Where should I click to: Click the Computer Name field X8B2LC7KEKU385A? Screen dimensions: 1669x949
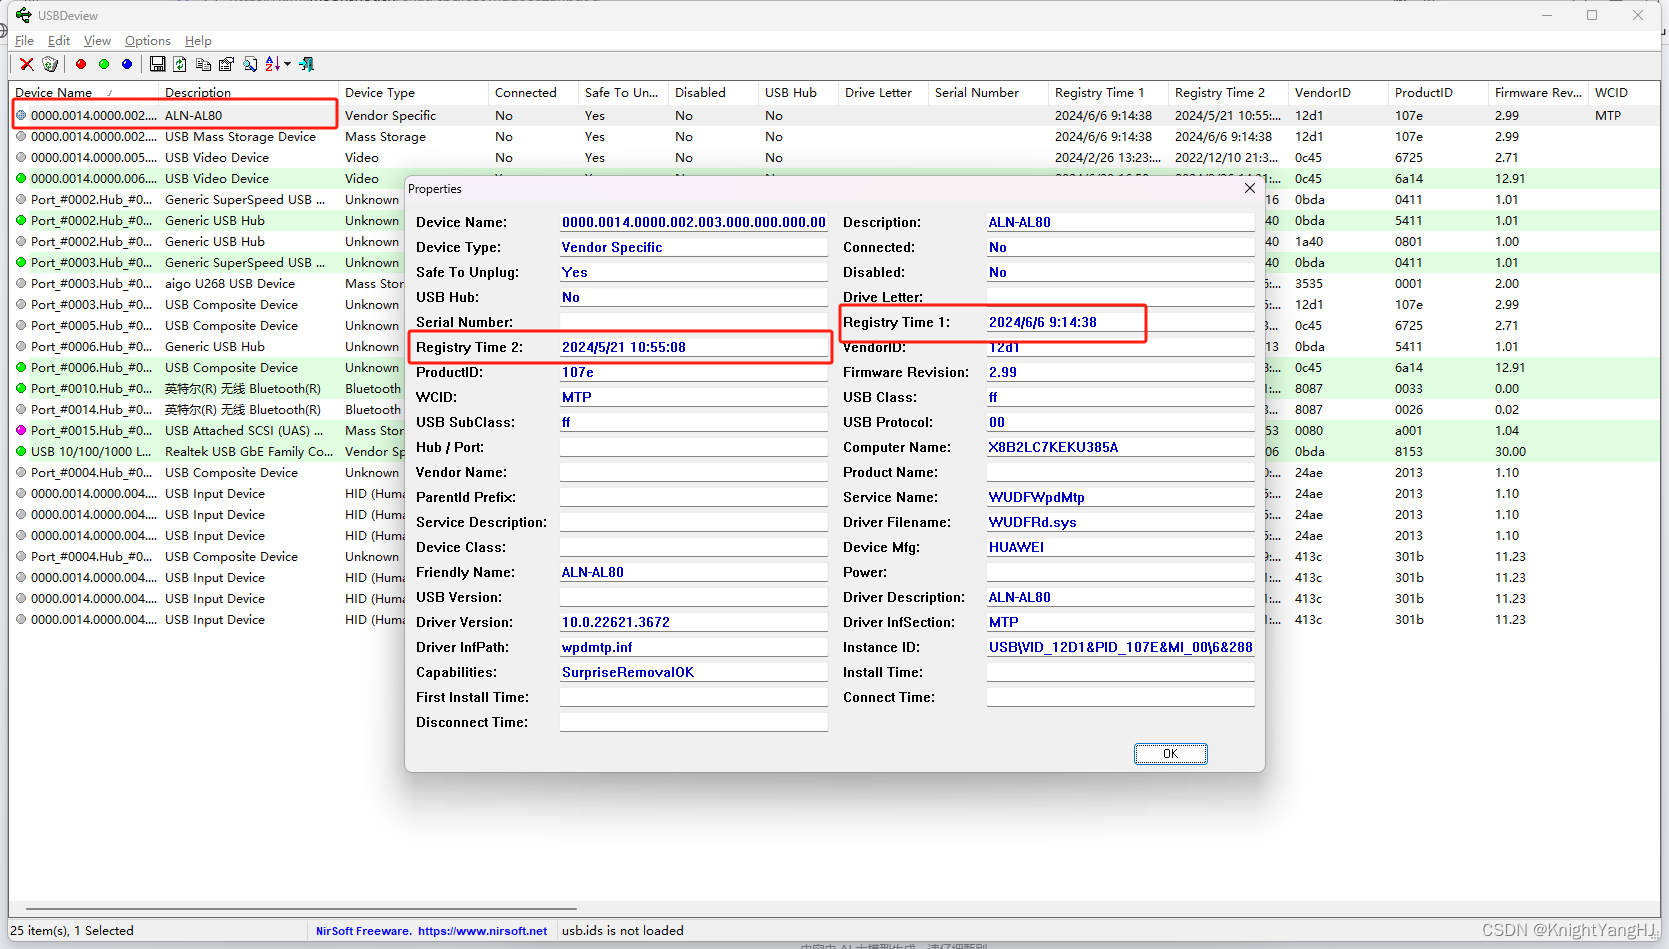pos(1120,447)
